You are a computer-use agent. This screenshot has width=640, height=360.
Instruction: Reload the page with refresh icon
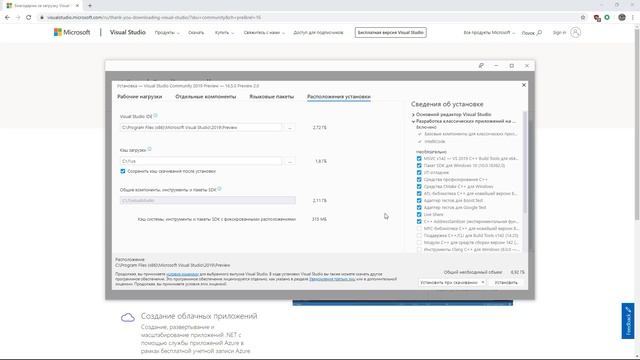[x=29, y=18]
